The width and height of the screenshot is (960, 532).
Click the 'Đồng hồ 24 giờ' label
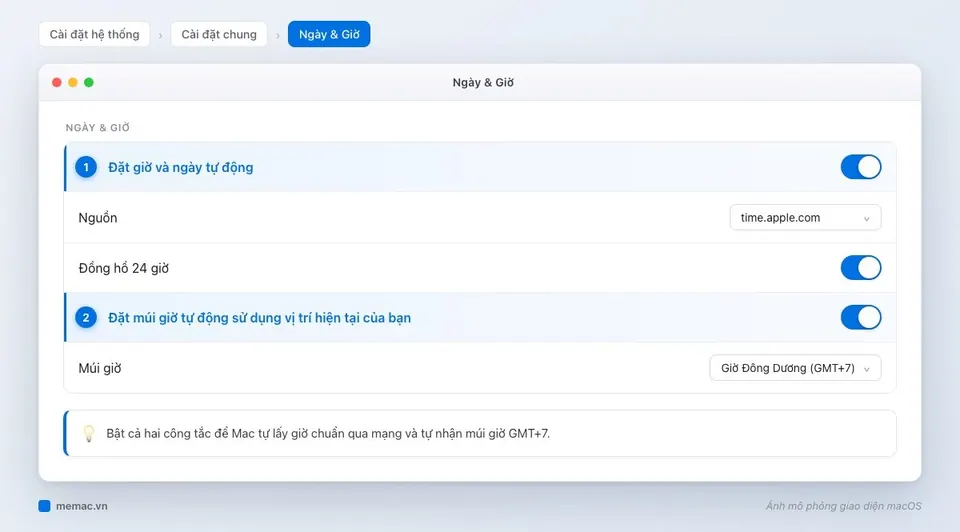(124, 268)
